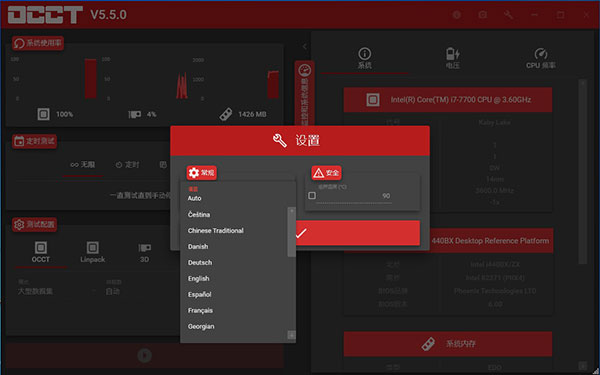Toggle the stop-temperature checkbox in safety section
Screen dimensions: 600x375
312,196
